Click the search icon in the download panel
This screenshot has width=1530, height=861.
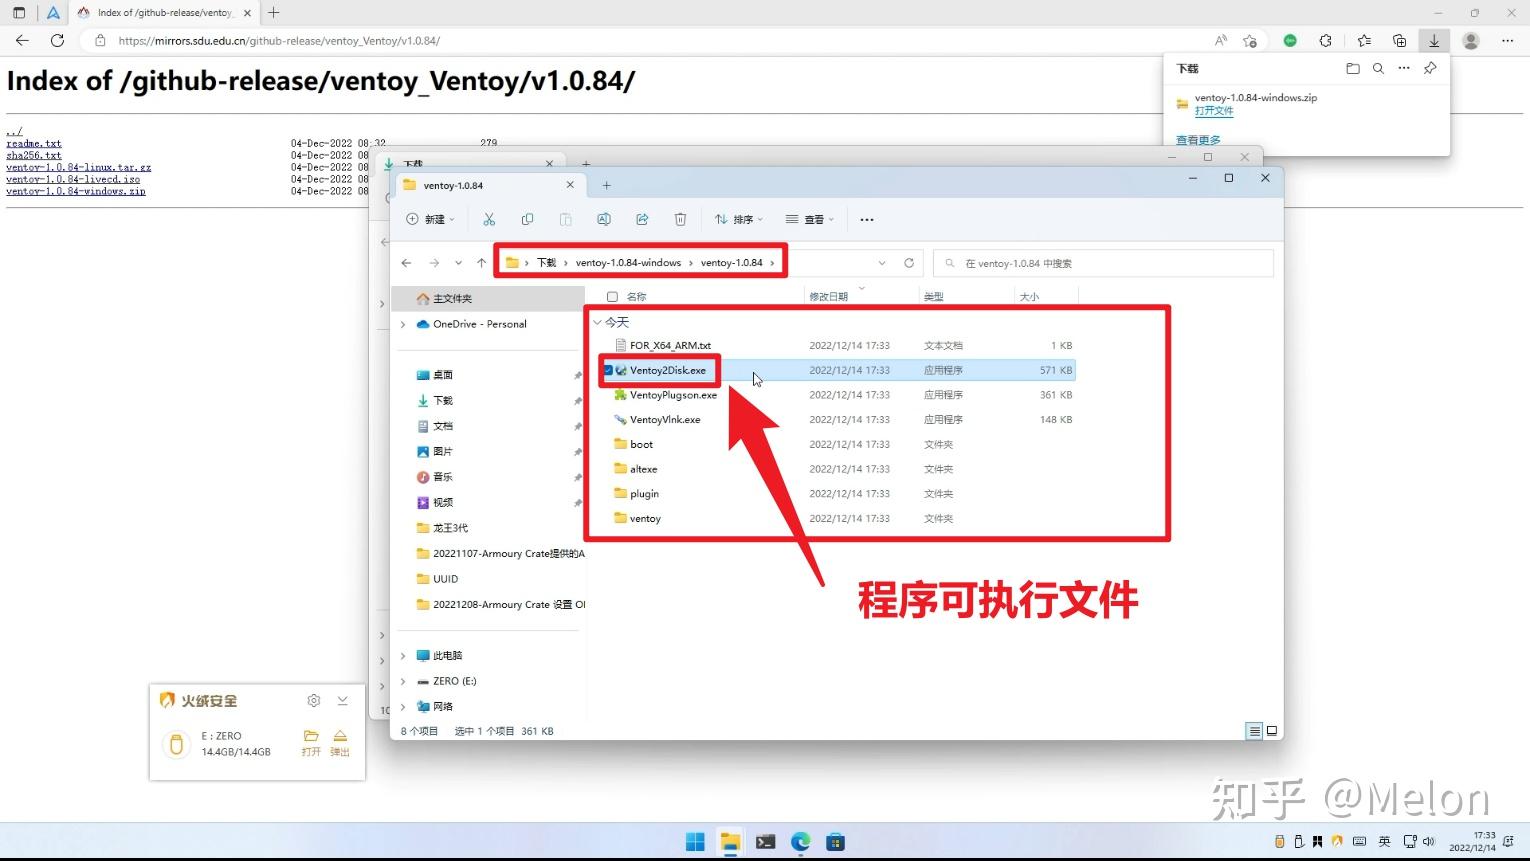click(x=1379, y=68)
